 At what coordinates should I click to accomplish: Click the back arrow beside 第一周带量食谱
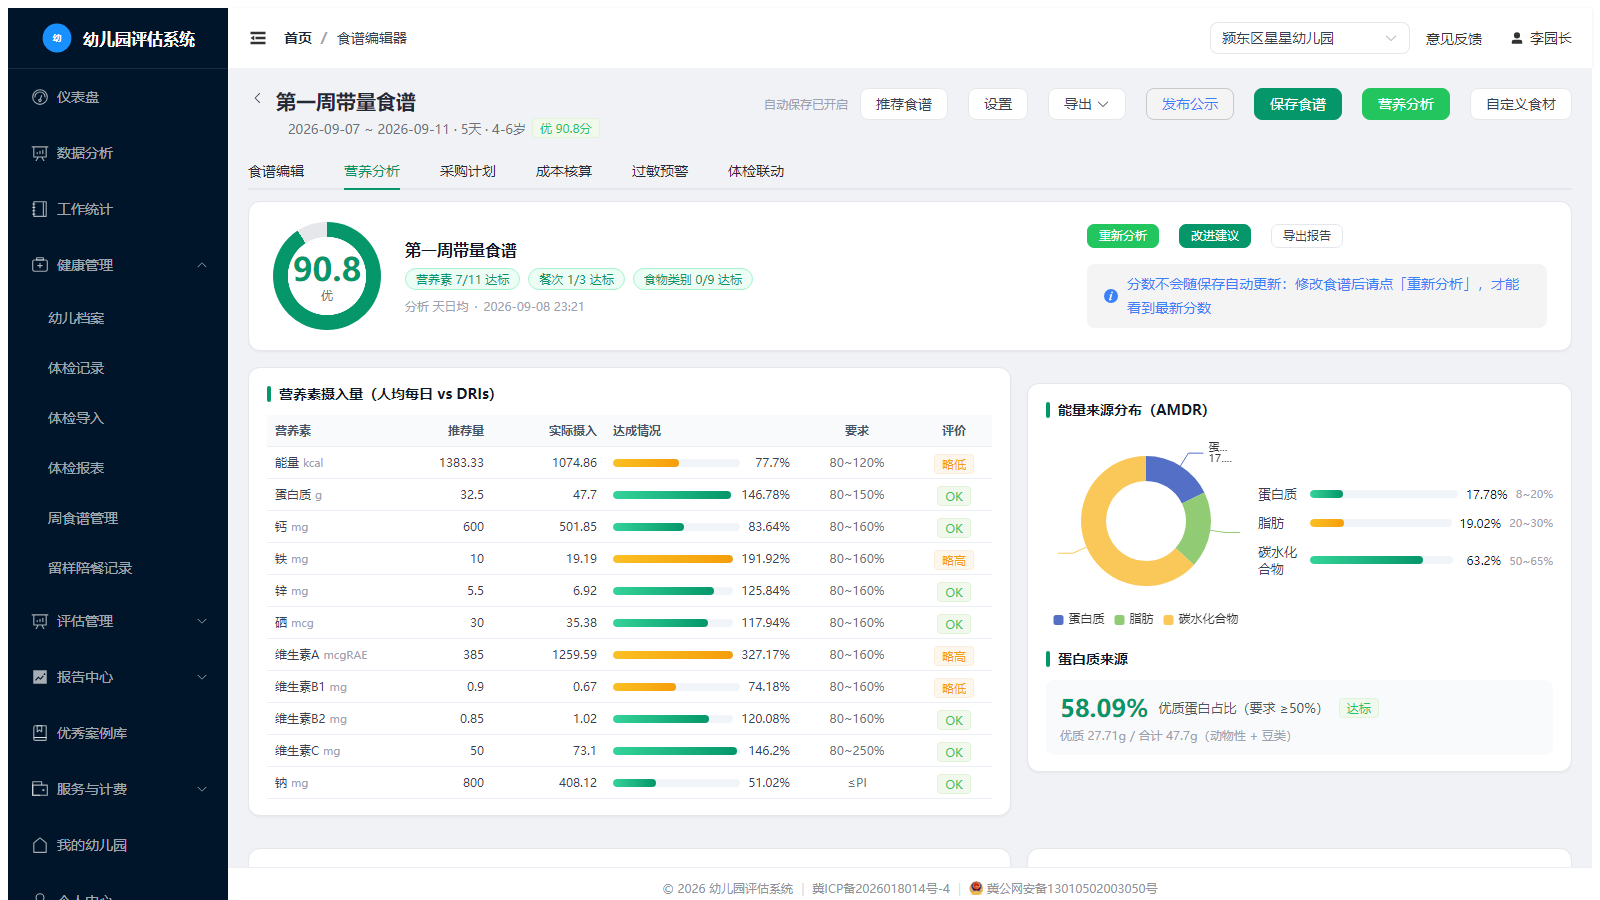point(257,98)
